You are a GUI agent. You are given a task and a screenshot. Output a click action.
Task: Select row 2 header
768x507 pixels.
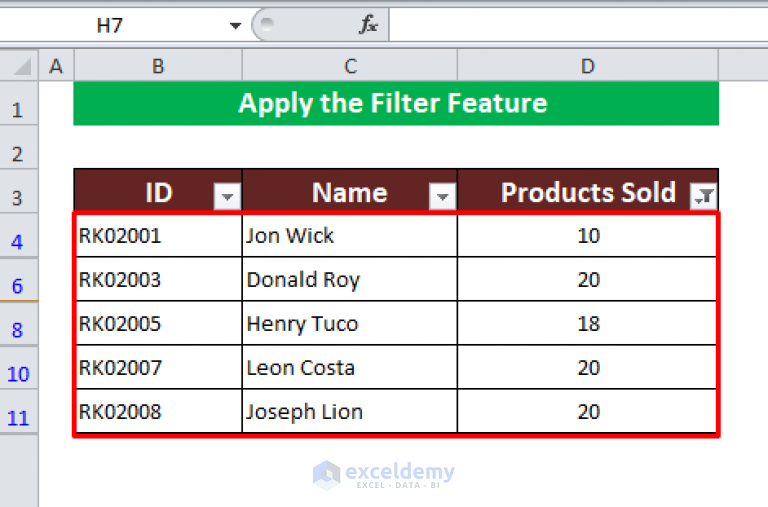point(19,148)
